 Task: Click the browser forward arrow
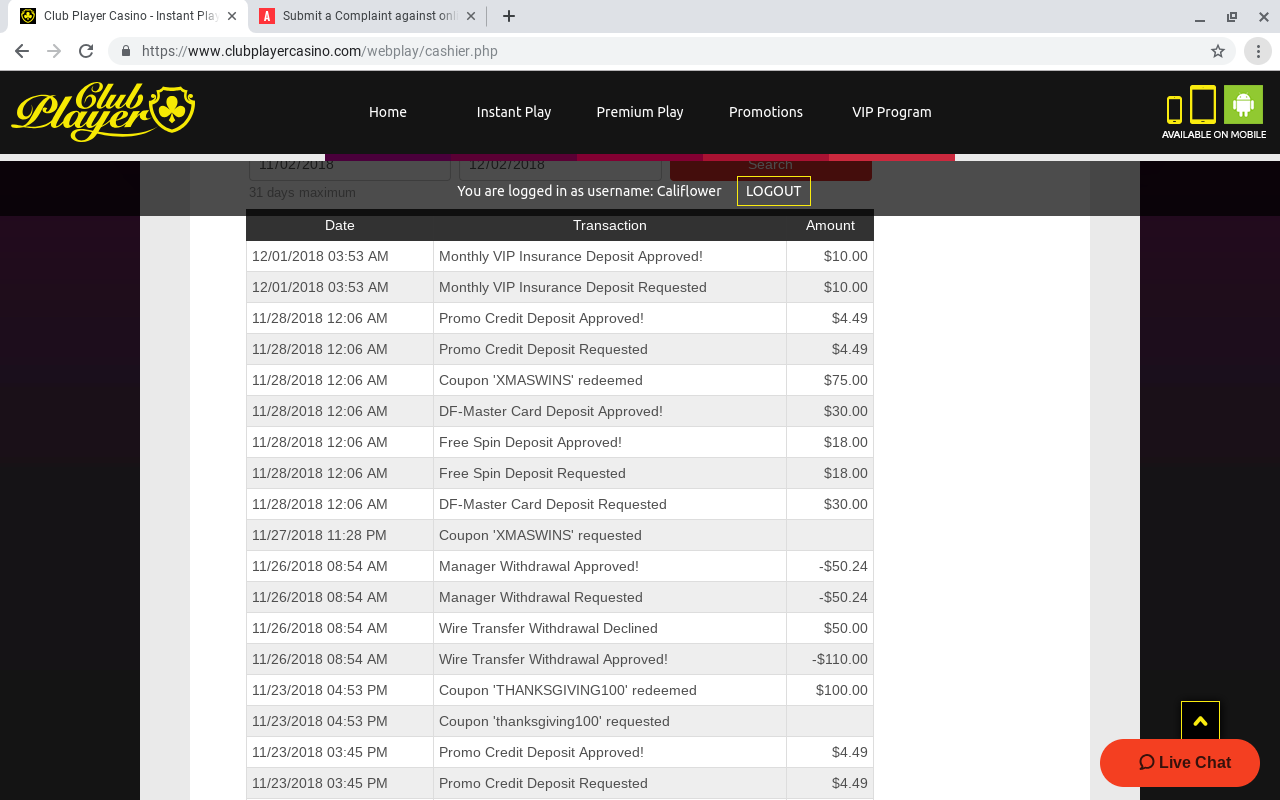(x=54, y=51)
